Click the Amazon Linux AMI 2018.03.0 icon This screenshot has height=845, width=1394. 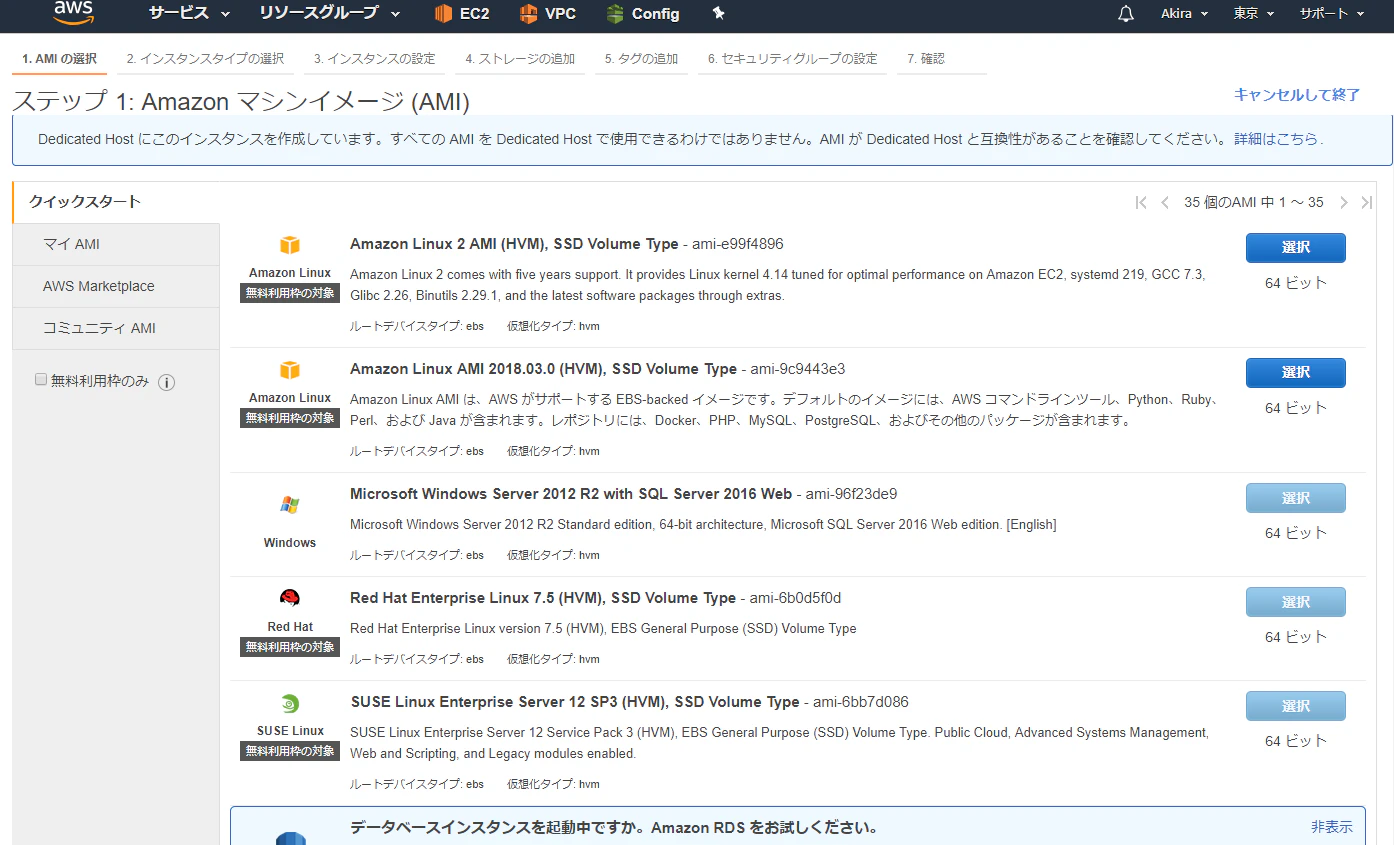coord(290,370)
